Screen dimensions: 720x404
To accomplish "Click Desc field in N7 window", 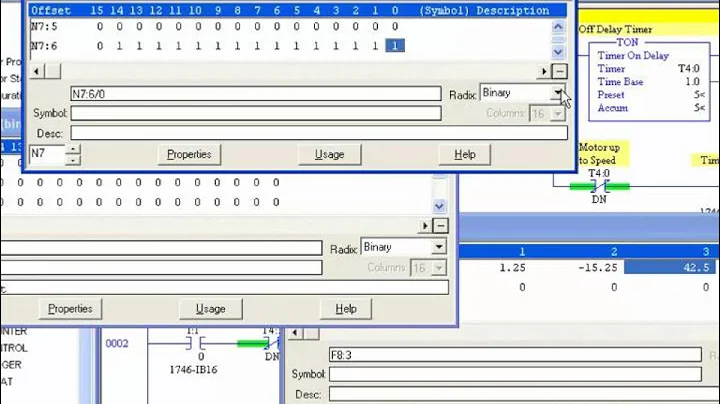I will tap(319, 133).
